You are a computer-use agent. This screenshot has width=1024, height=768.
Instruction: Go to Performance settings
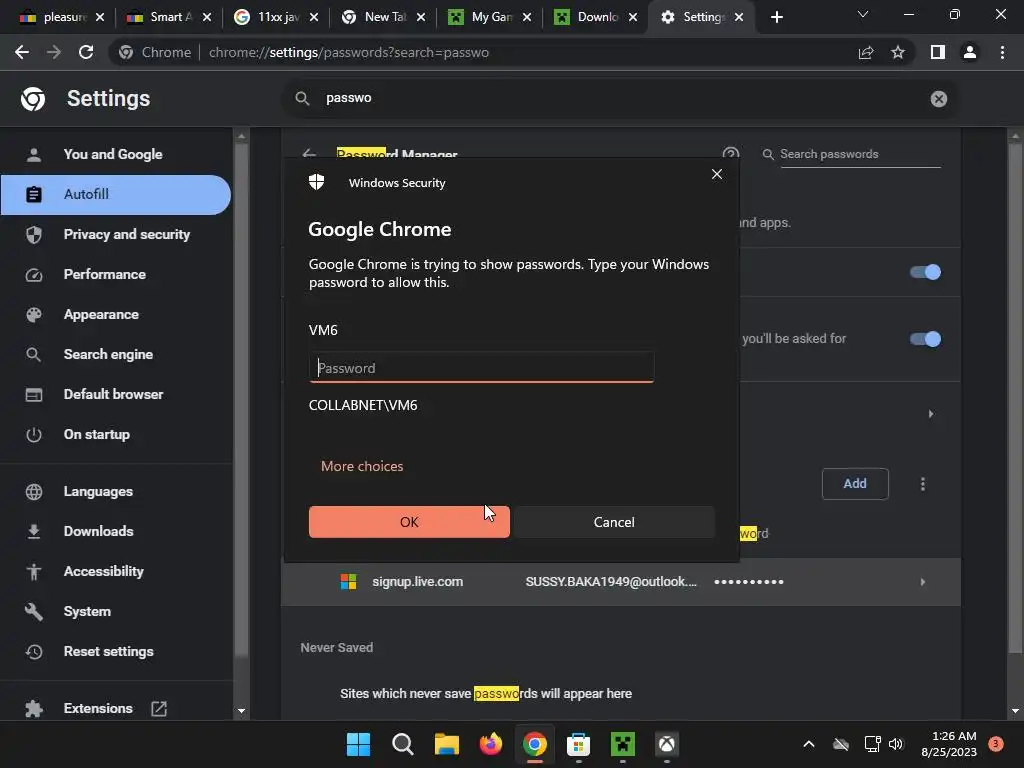pos(104,274)
